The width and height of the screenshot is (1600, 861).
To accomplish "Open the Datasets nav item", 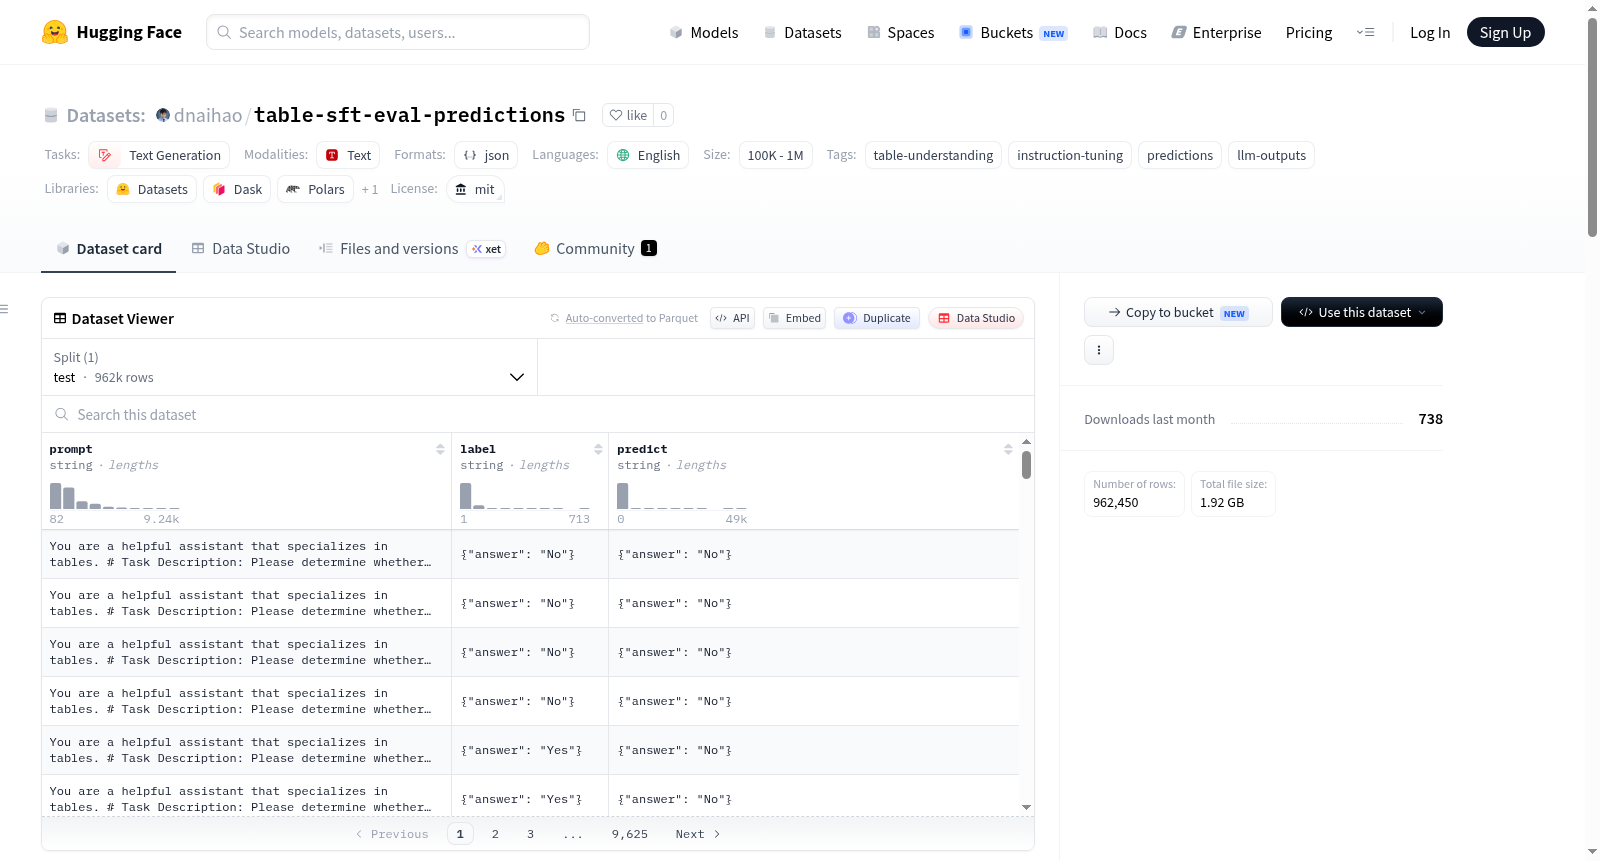I will tap(802, 32).
